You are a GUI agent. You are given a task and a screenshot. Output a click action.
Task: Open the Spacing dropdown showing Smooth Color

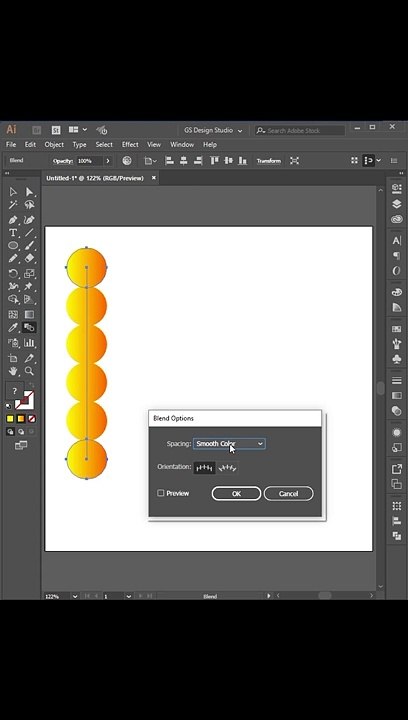coord(229,444)
